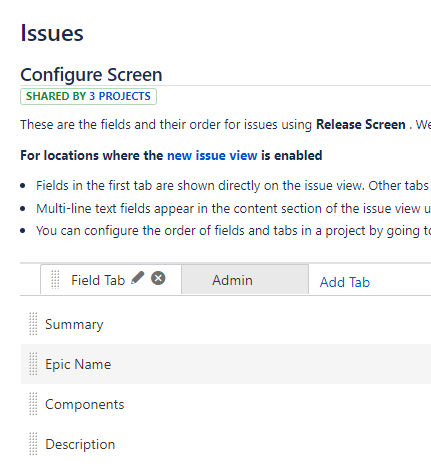Open the new issue view link

click(x=212, y=155)
